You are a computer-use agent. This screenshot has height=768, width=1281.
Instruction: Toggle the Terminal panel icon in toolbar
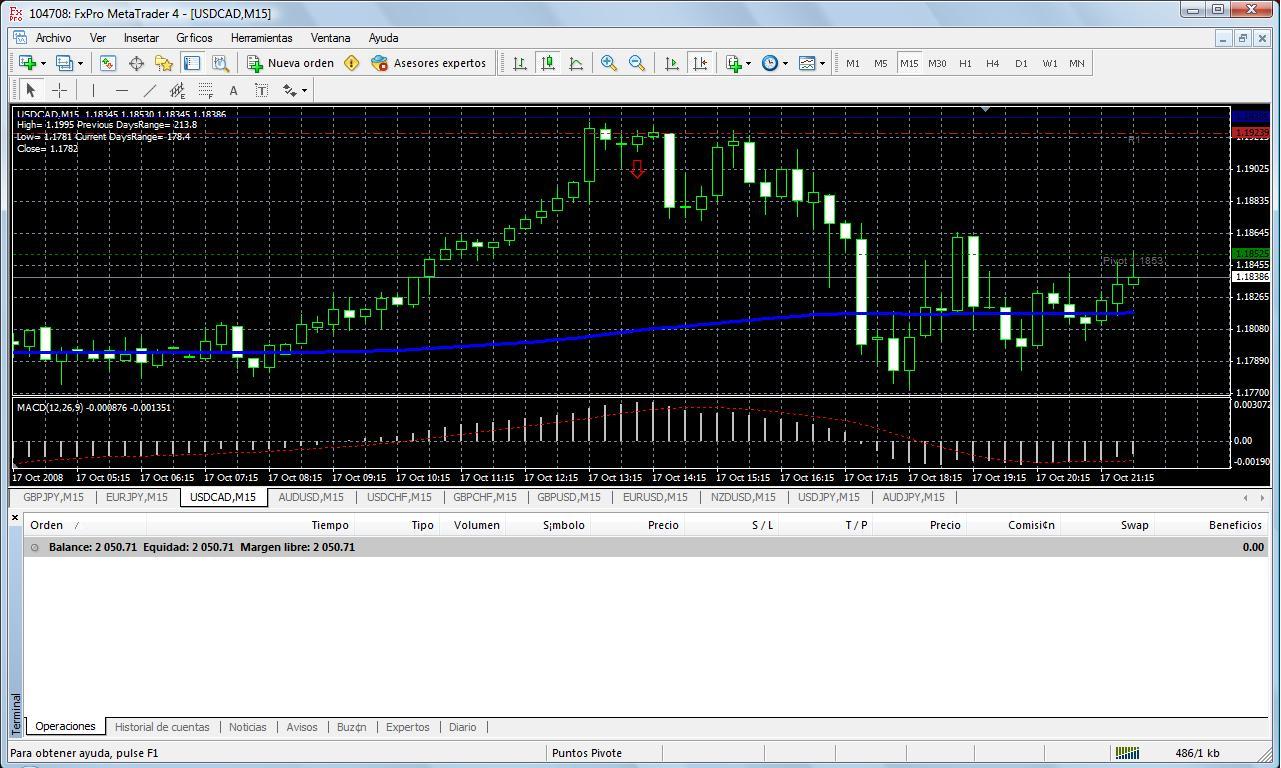[x=192, y=63]
